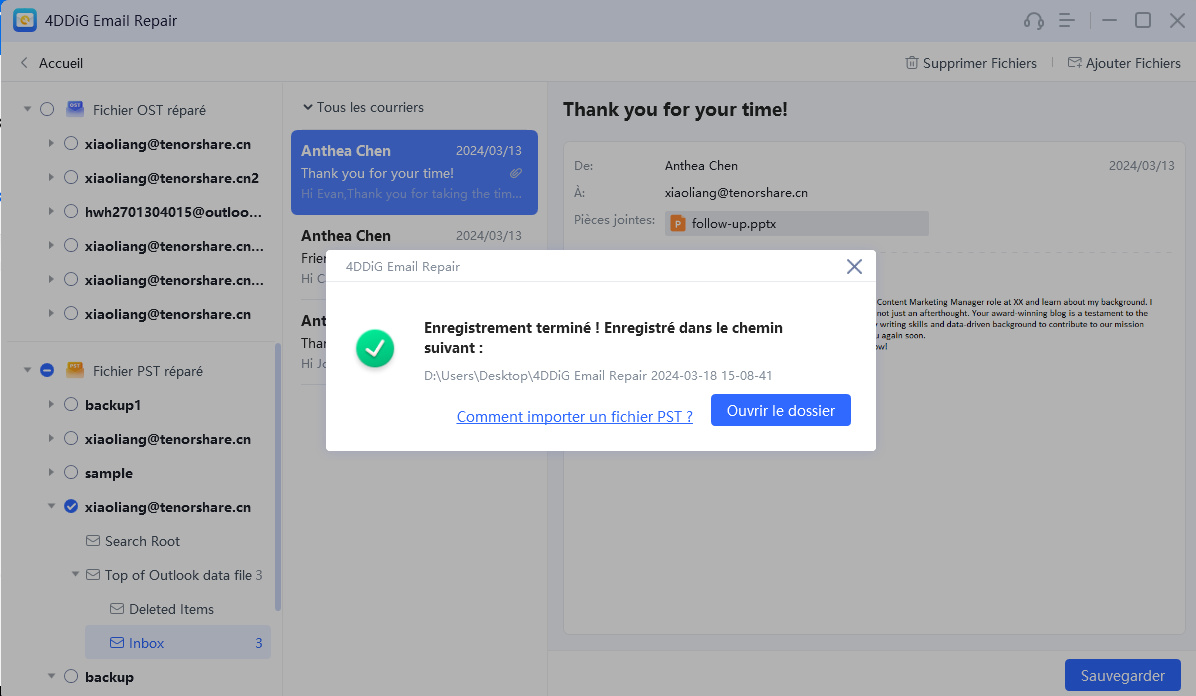Toggle checkbox for first xiaoliang@tenorshare.cn OST account

click(x=71, y=143)
